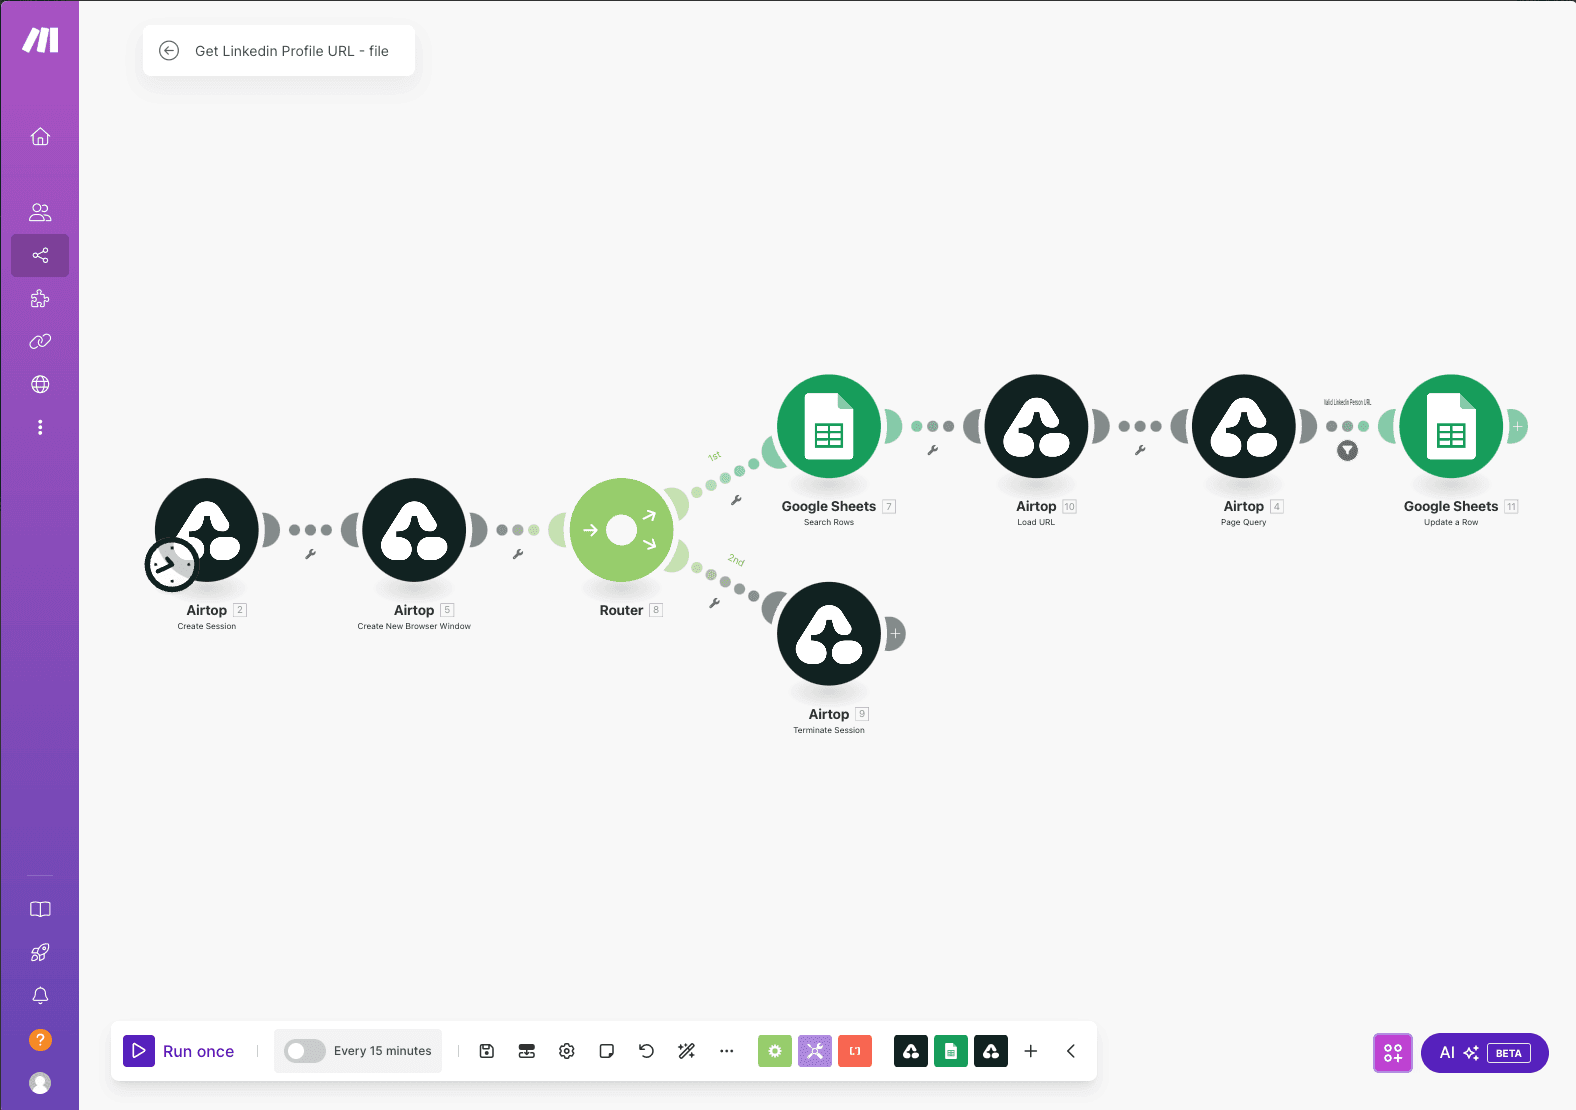Select the Airtop Terminate Session module
Image resolution: width=1576 pixels, height=1110 pixels.
pyautogui.click(x=829, y=634)
